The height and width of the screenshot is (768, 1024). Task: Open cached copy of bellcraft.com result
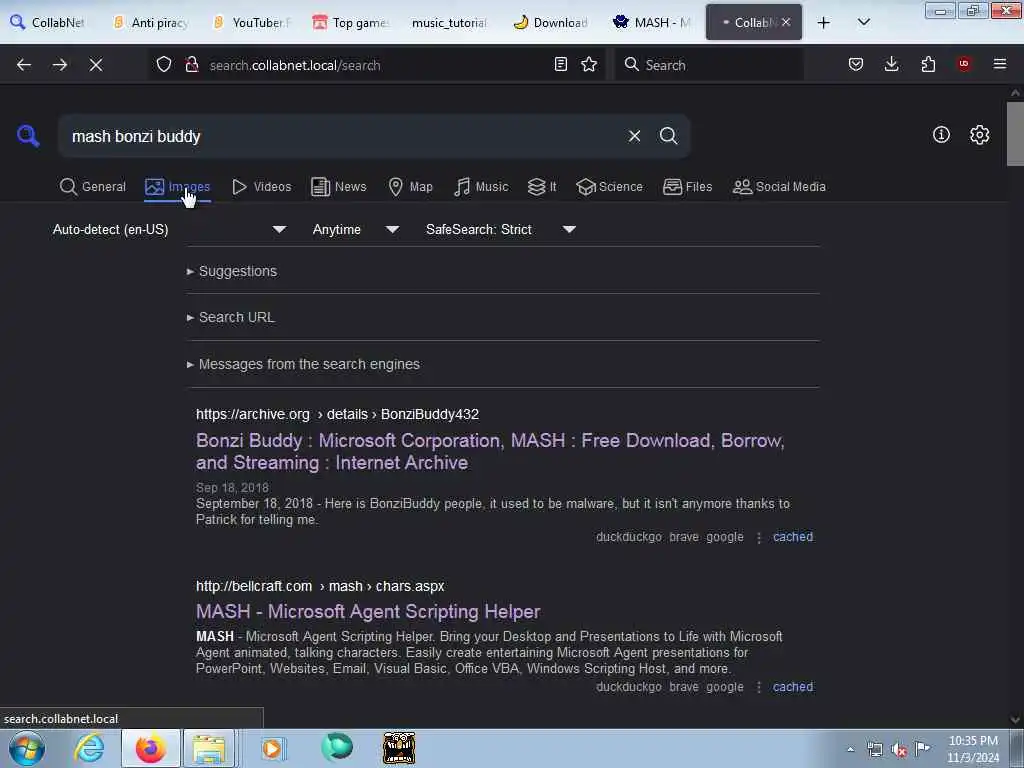point(793,687)
